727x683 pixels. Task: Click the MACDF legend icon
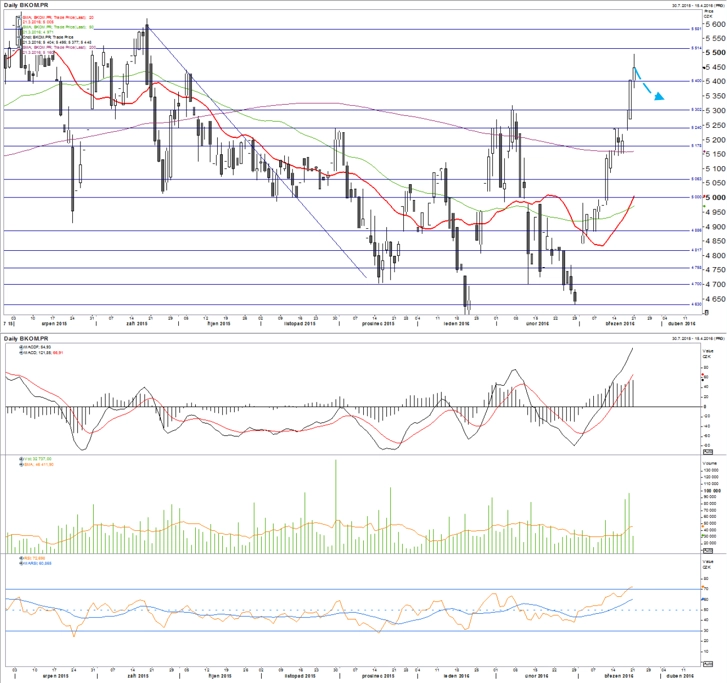[x=20, y=347]
